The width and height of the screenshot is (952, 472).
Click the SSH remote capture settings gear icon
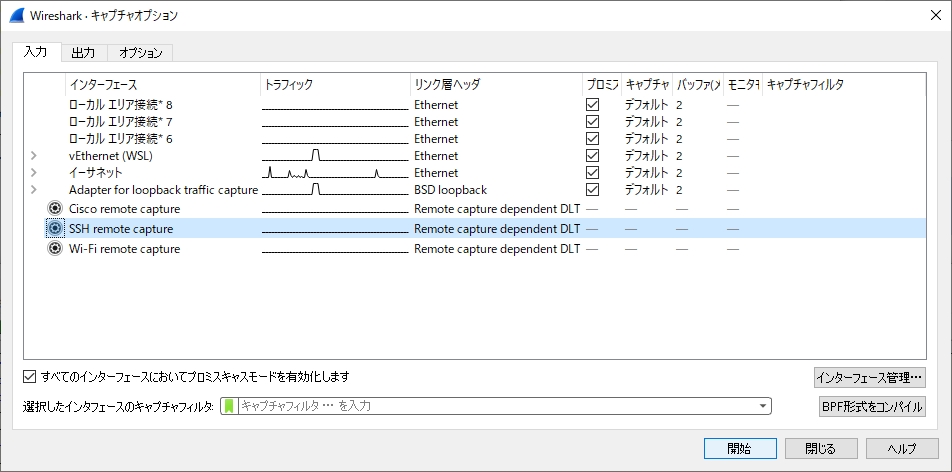pos(55,228)
